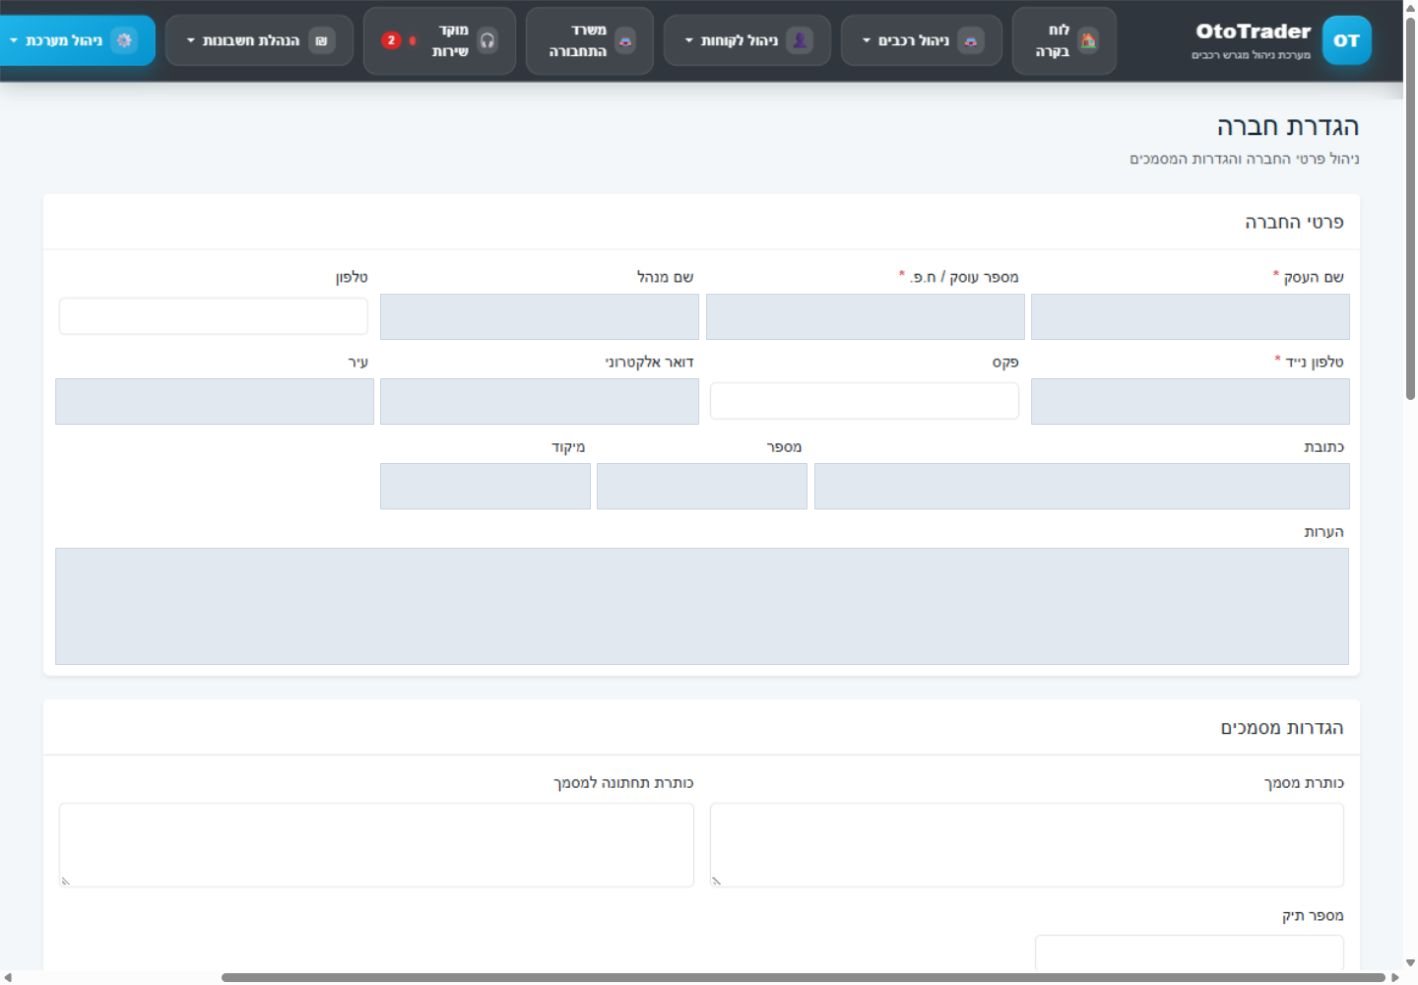
Task: Click into the כותרת תחתונה למסמך text area
Action: point(376,845)
